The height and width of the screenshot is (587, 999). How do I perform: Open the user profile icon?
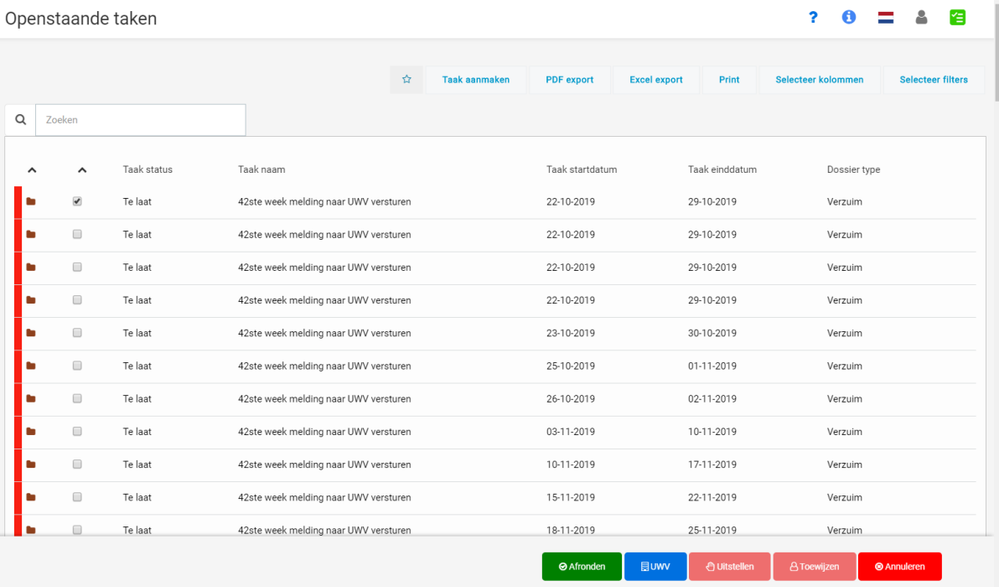point(921,17)
